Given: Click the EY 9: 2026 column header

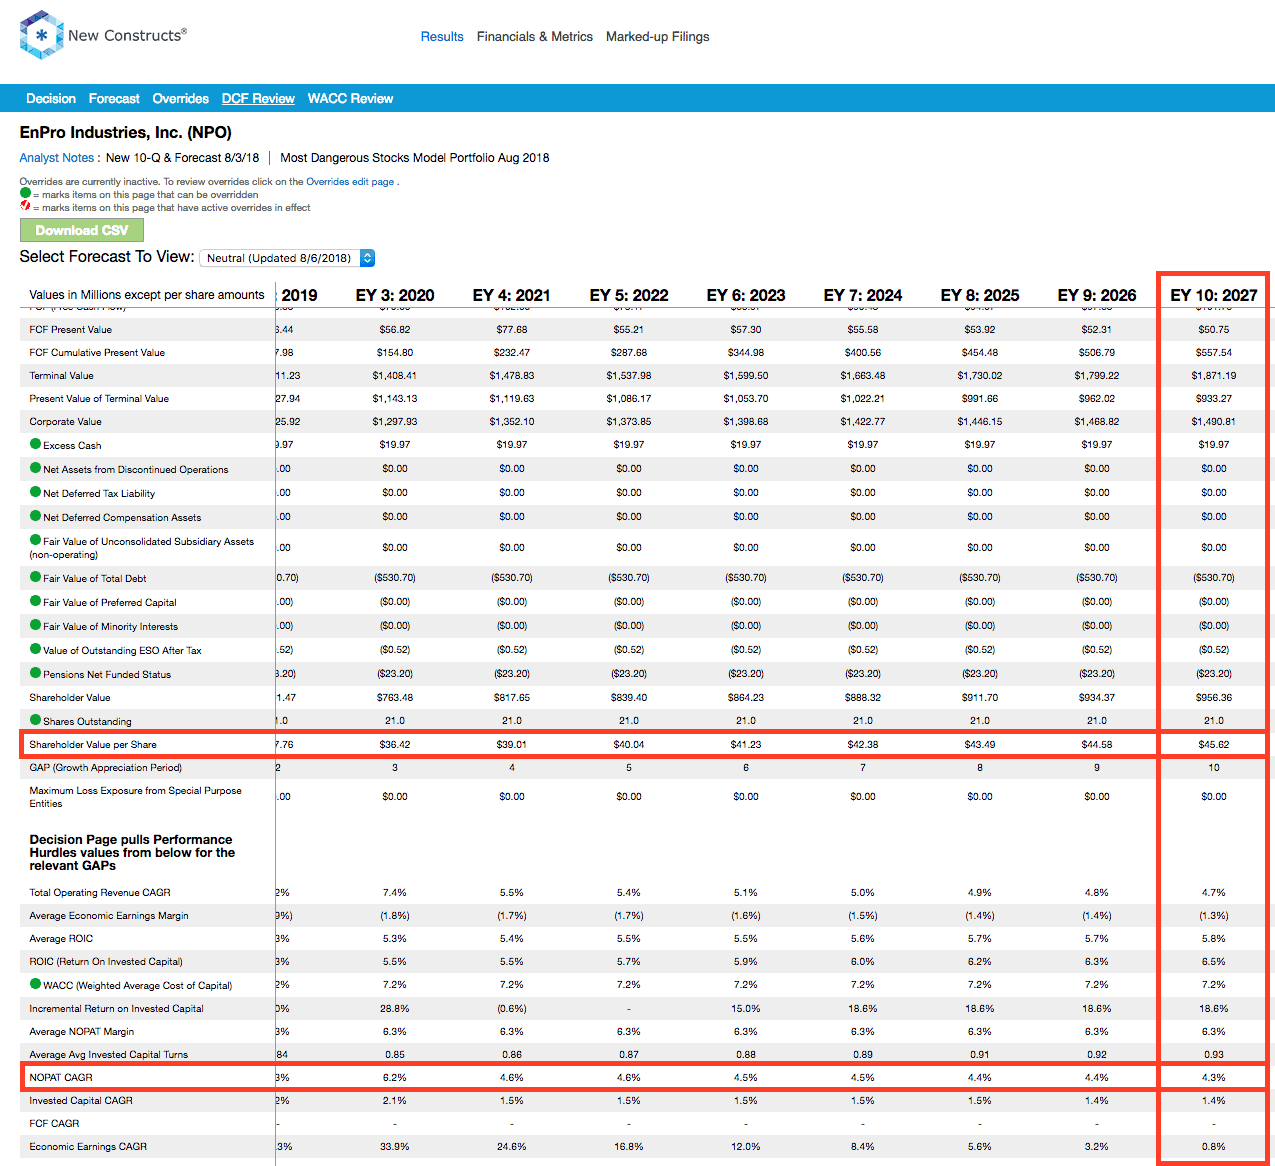Looking at the screenshot, I should click(x=1097, y=295).
